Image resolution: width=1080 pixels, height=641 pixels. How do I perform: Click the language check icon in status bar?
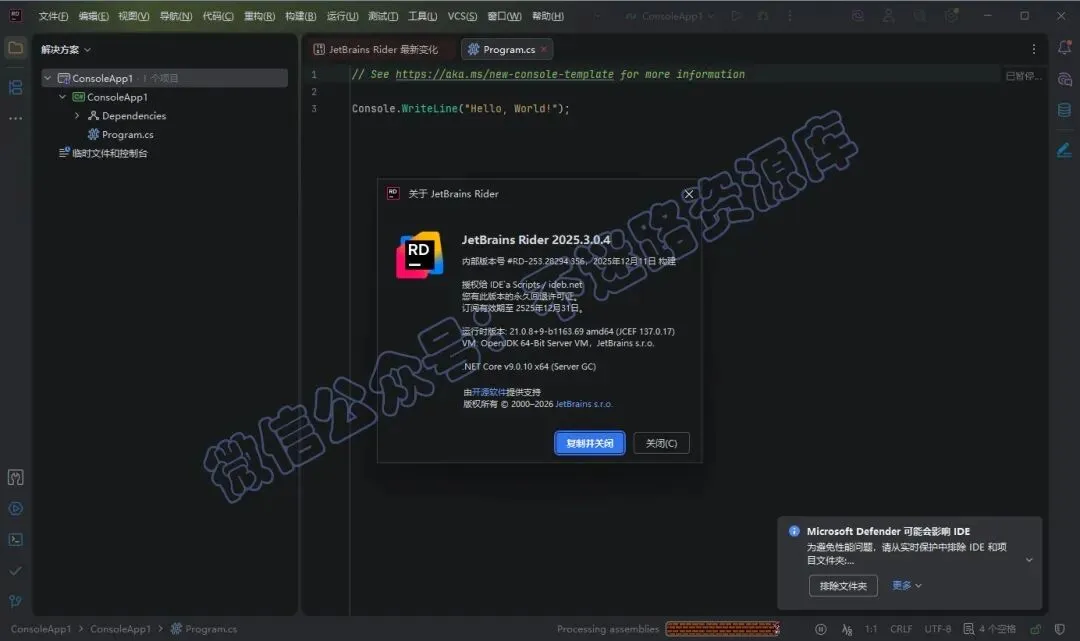(847, 629)
